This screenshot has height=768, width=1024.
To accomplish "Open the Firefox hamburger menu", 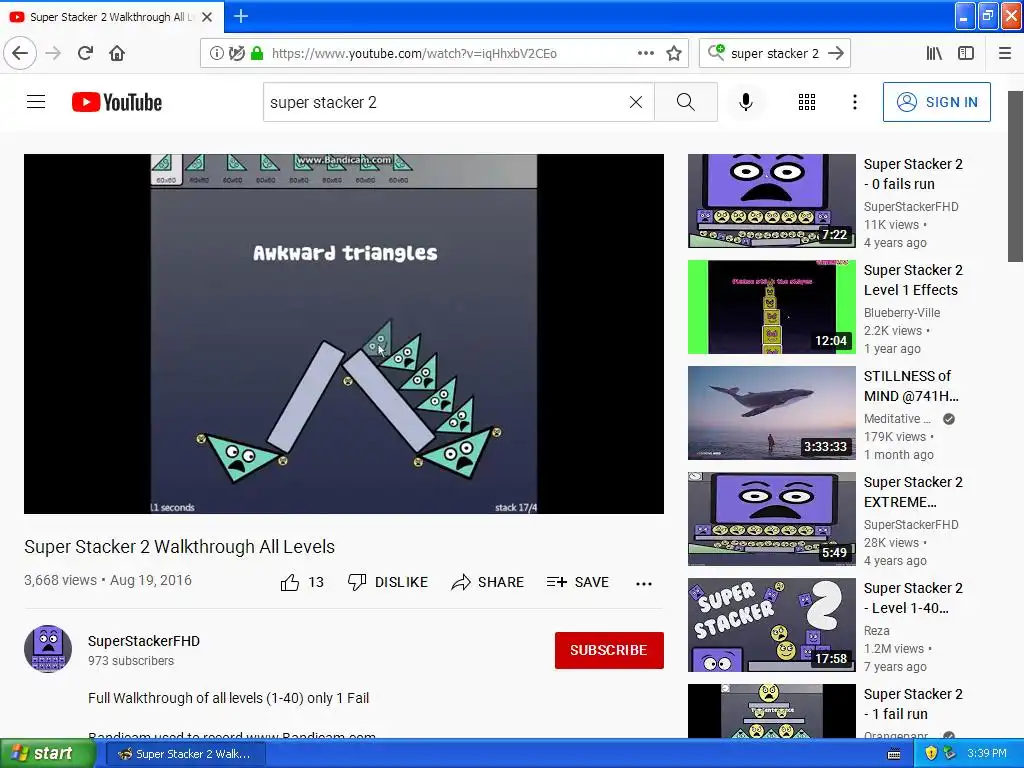I will [x=1005, y=54].
